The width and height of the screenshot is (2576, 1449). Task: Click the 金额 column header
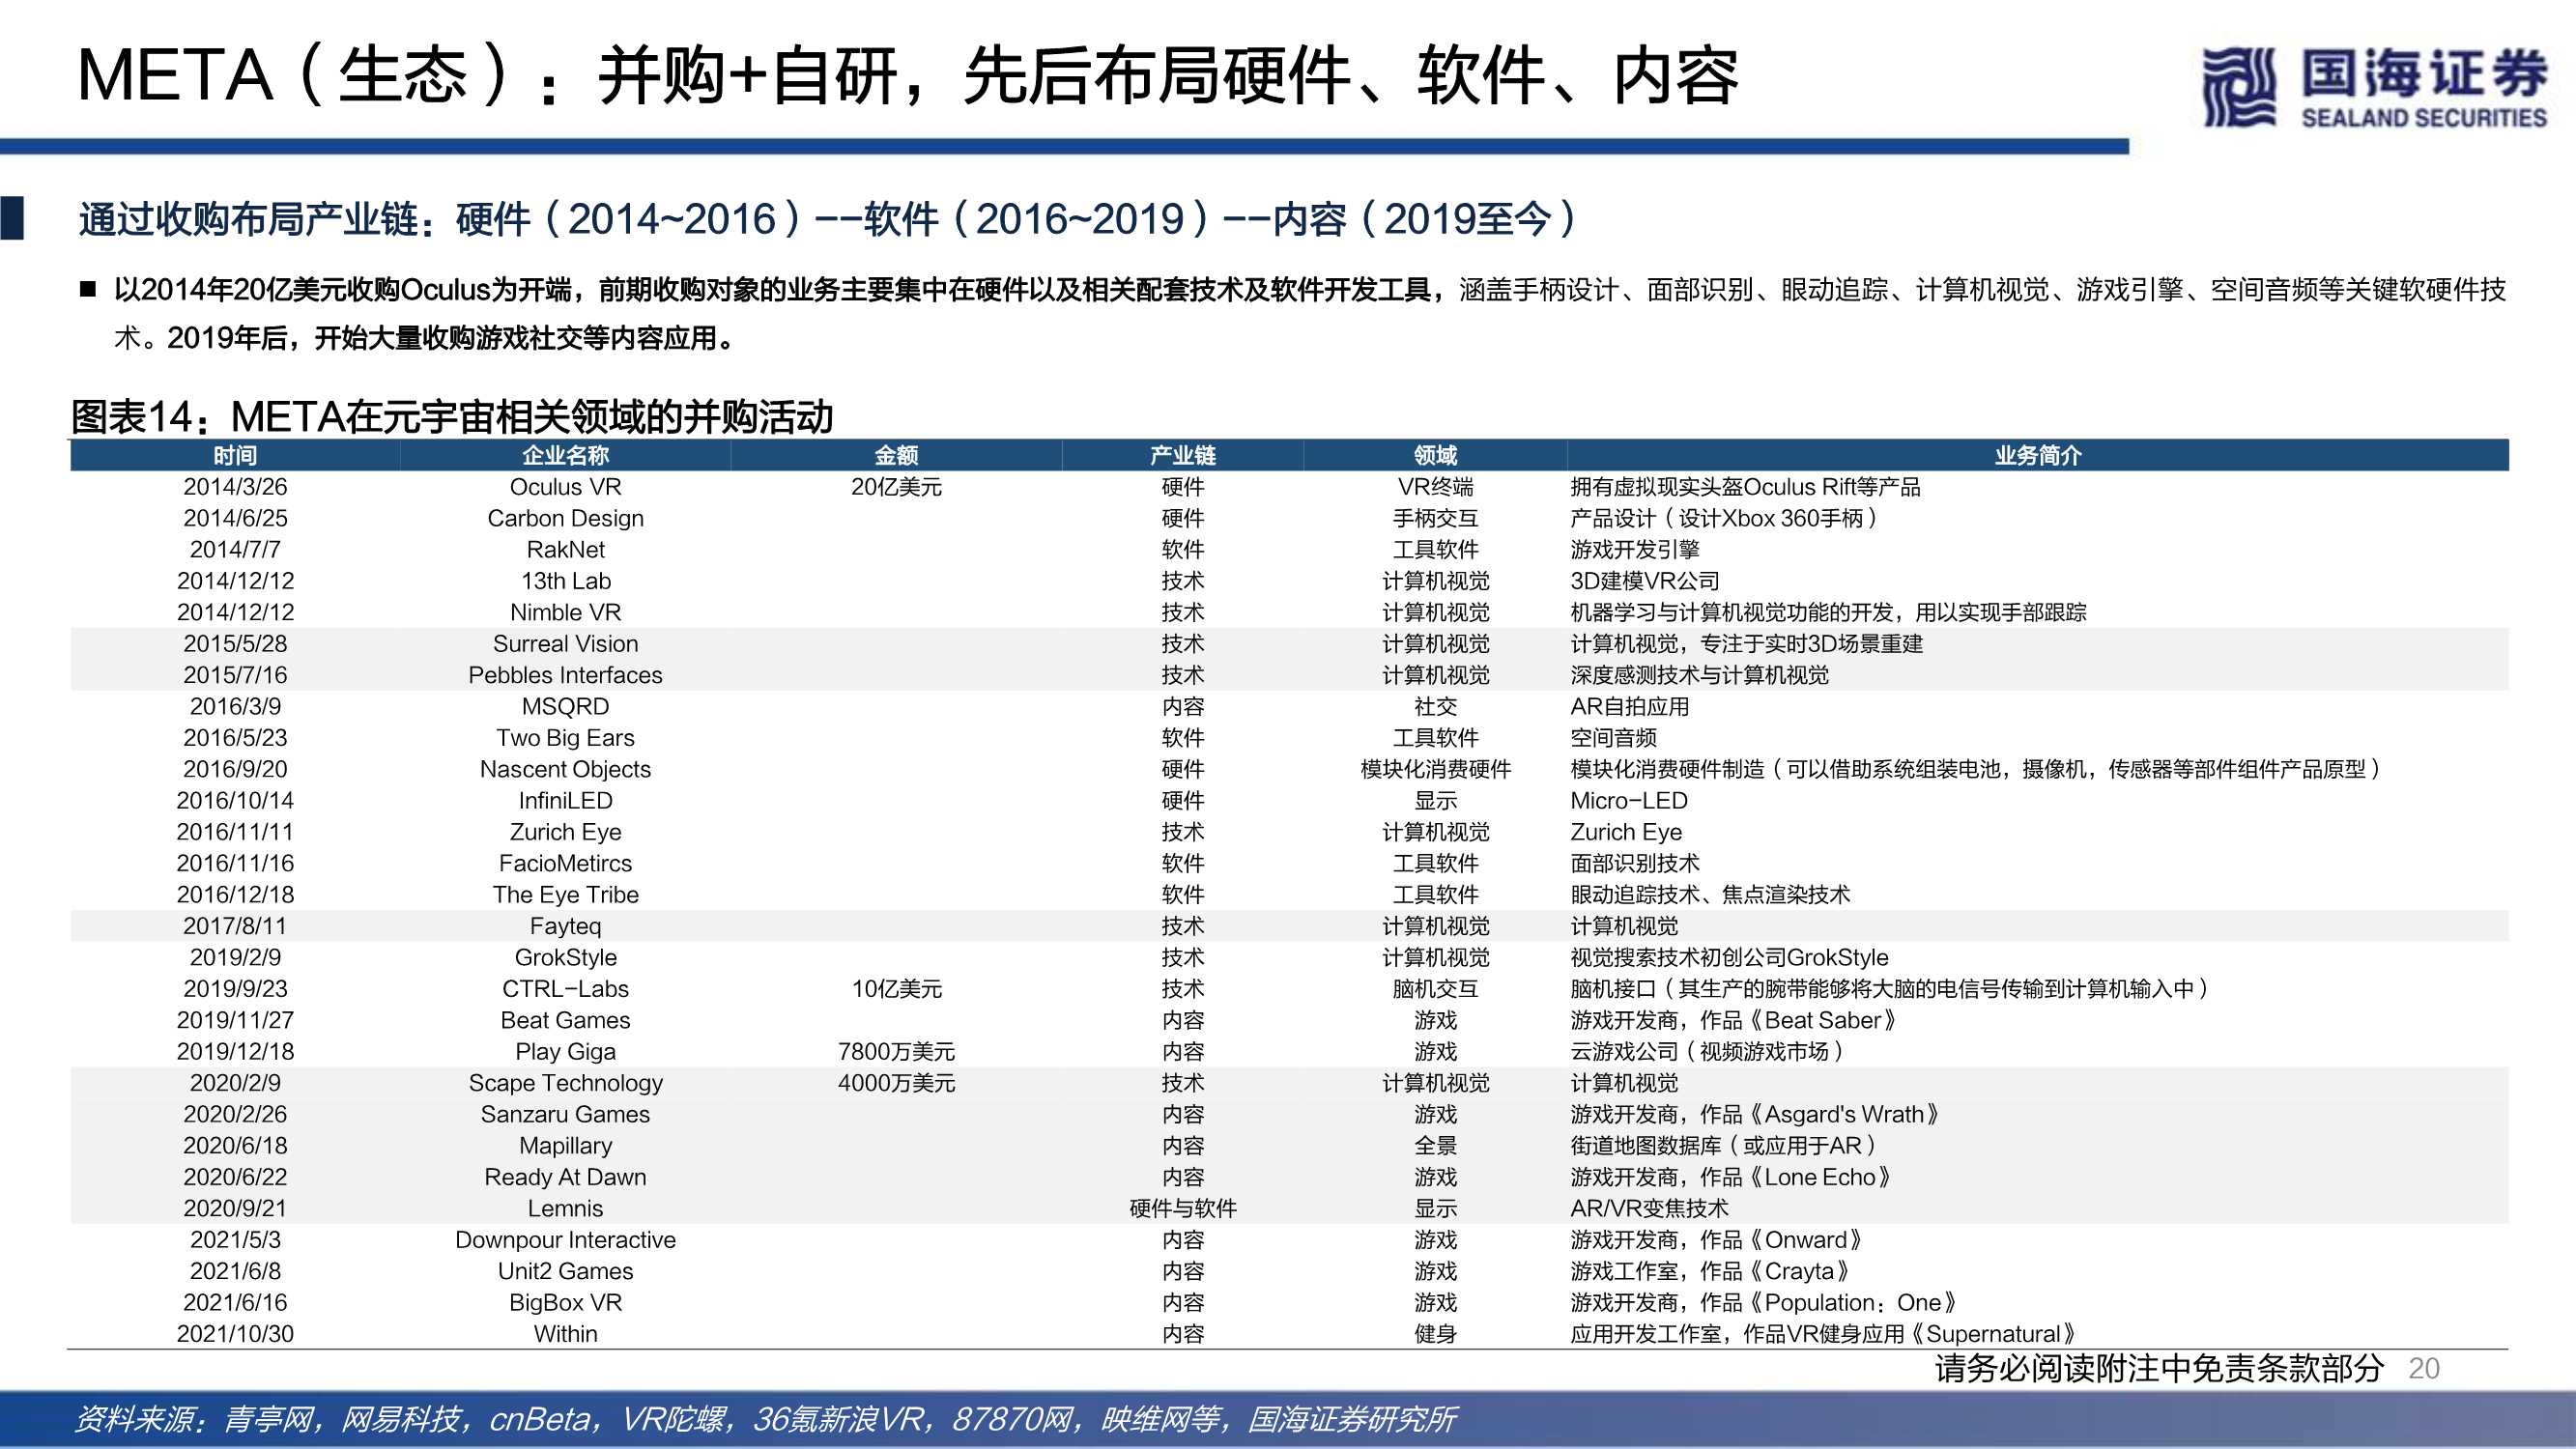click(x=896, y=455)
